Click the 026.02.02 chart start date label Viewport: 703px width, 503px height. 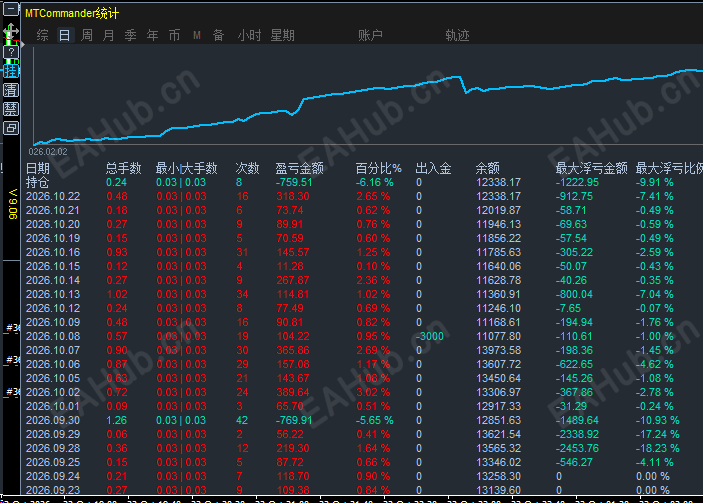pyautogui.click(x=48, y=152)
